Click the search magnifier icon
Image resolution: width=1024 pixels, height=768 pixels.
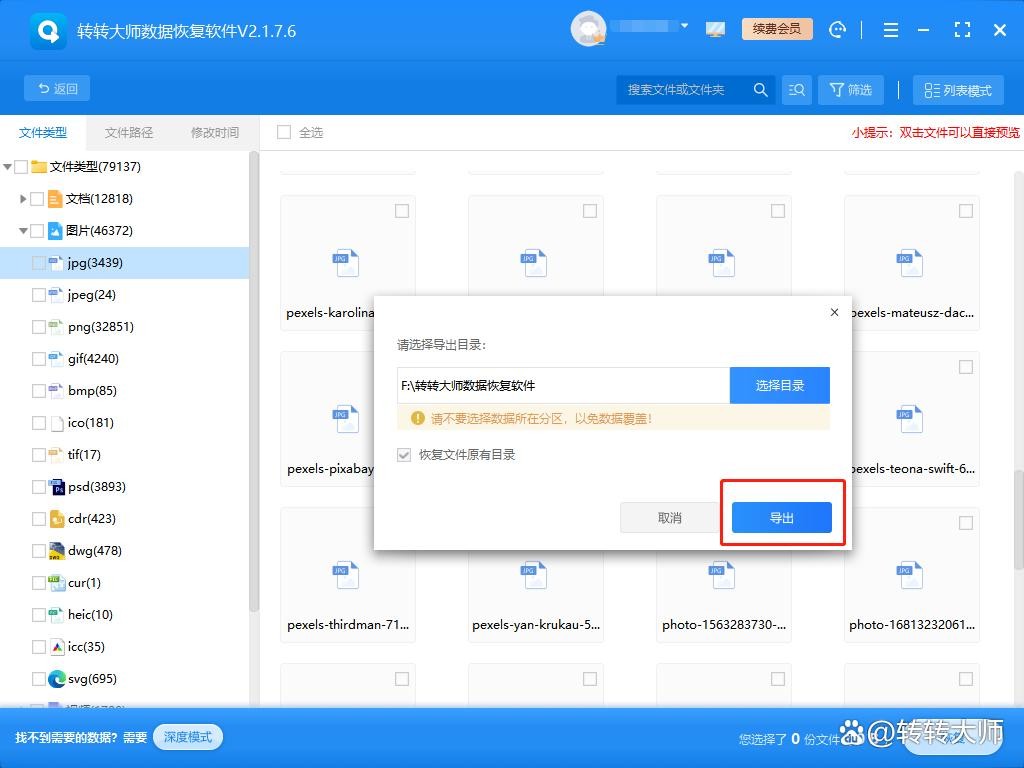(x=760, y=90)
